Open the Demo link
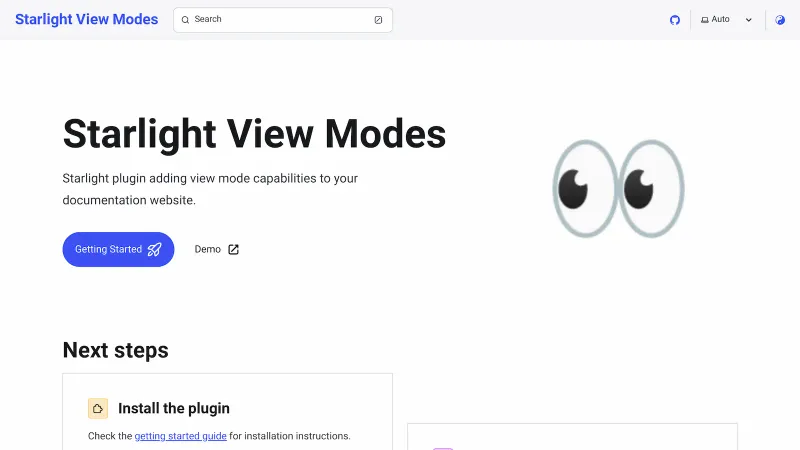This screenshot has height=450, width=800. tap(208, 249)
